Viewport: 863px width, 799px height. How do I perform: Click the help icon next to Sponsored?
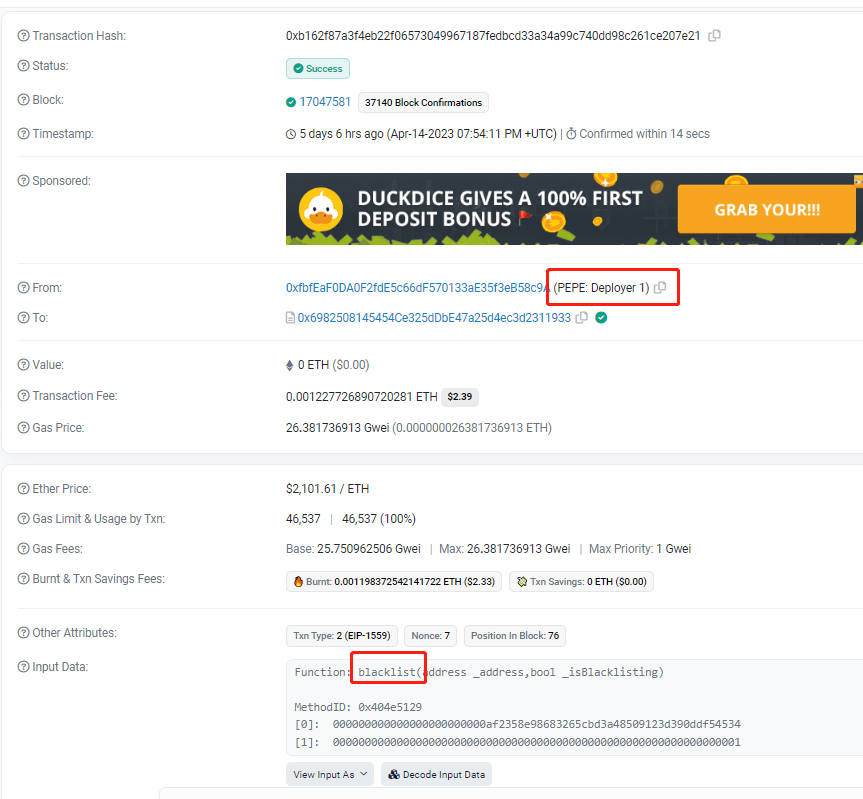(23, 181)
